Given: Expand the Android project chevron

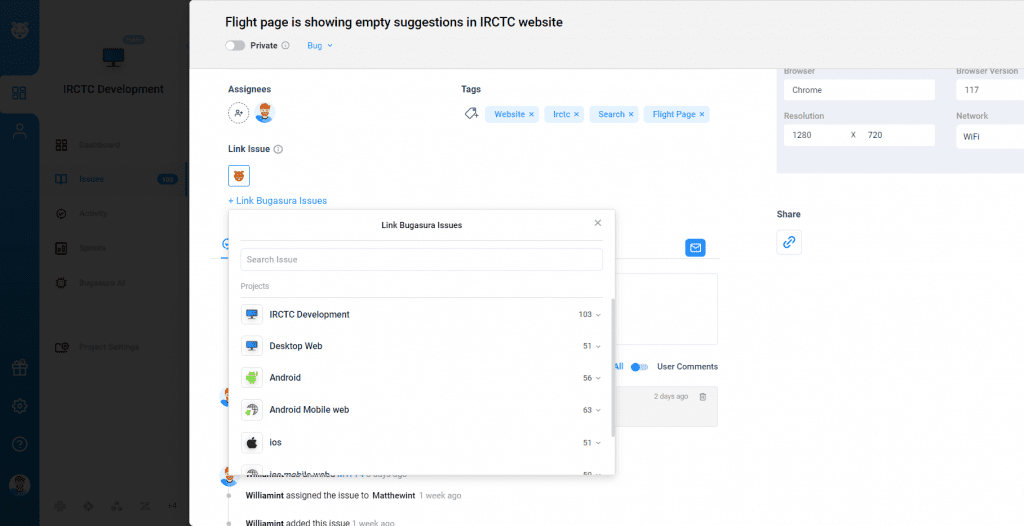Looking at the screenshot, I should [598, 378].
